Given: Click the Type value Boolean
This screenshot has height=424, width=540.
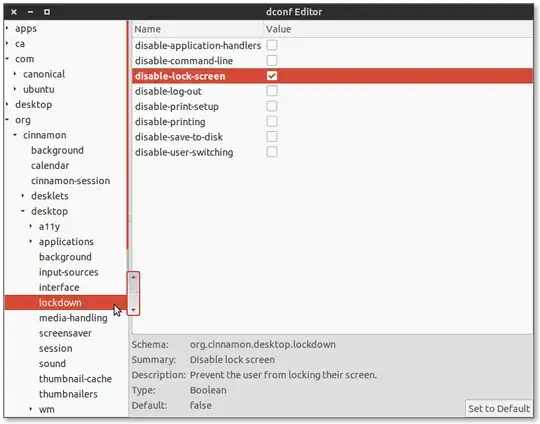Looking at the screenshot, I should [x=208, y=390].
